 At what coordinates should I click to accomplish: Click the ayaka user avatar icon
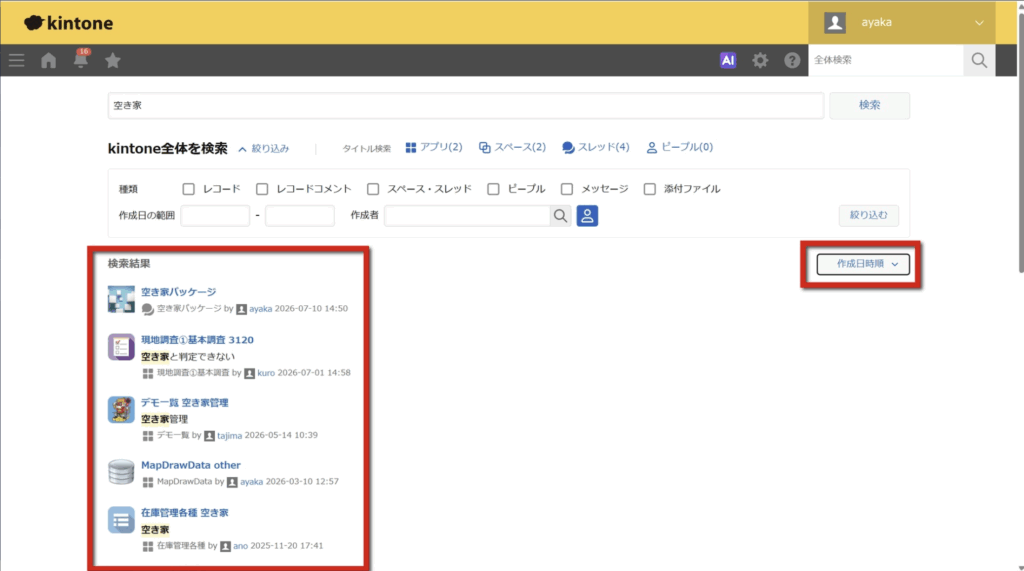(x=835, y=22)
